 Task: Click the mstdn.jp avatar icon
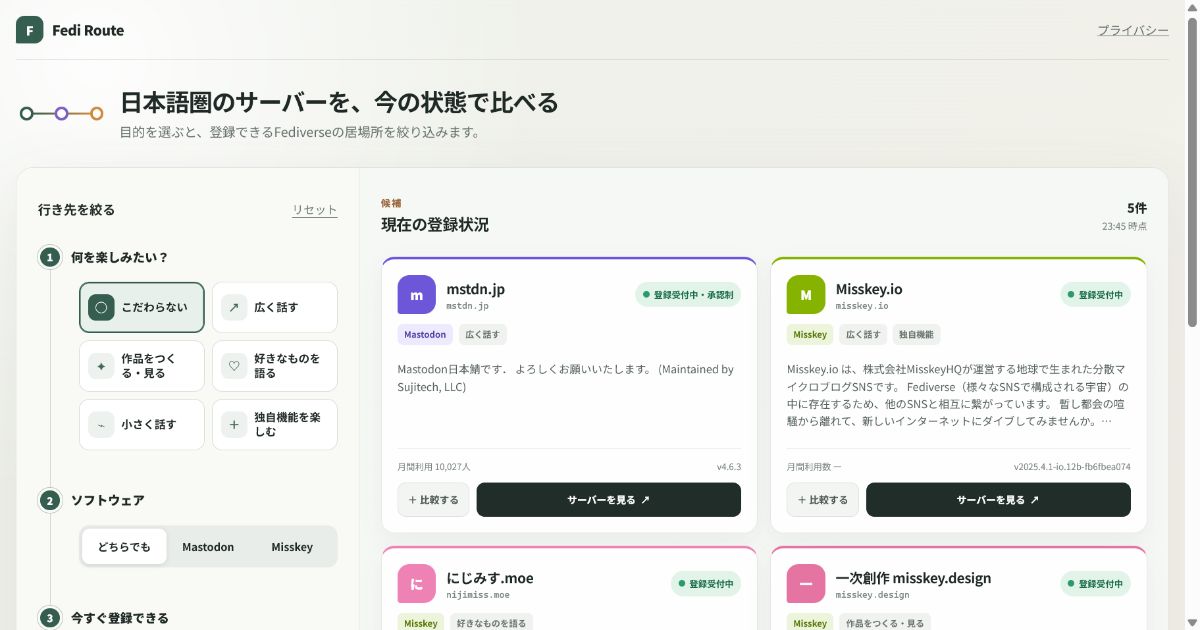coord(417,295)
